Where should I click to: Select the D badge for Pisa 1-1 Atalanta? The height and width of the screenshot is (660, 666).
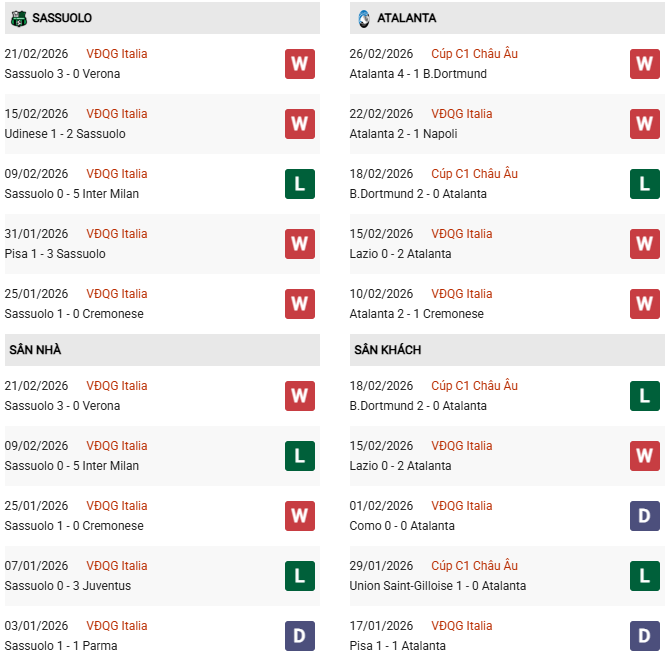[645, 636]
